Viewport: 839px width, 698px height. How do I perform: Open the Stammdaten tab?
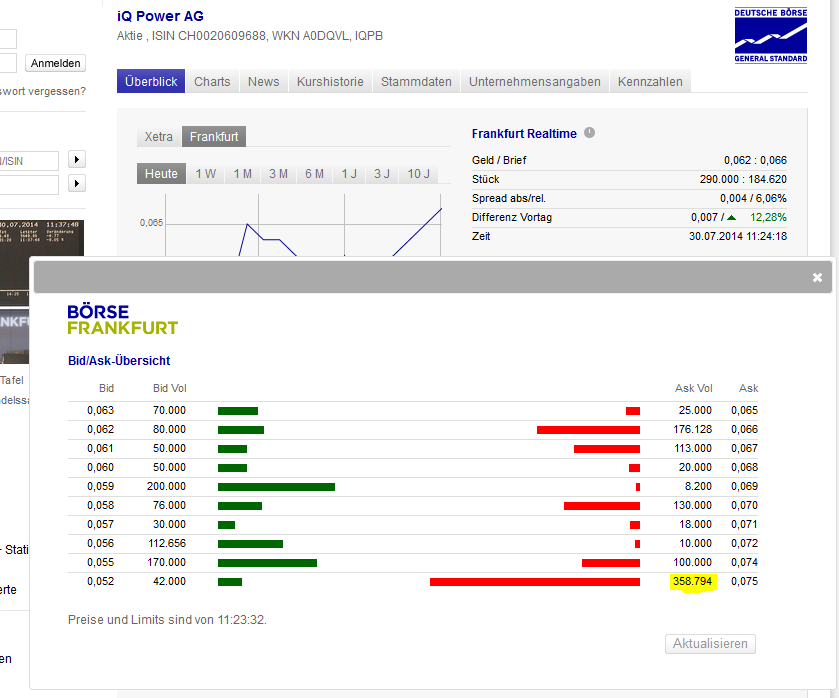coord(416,81)
